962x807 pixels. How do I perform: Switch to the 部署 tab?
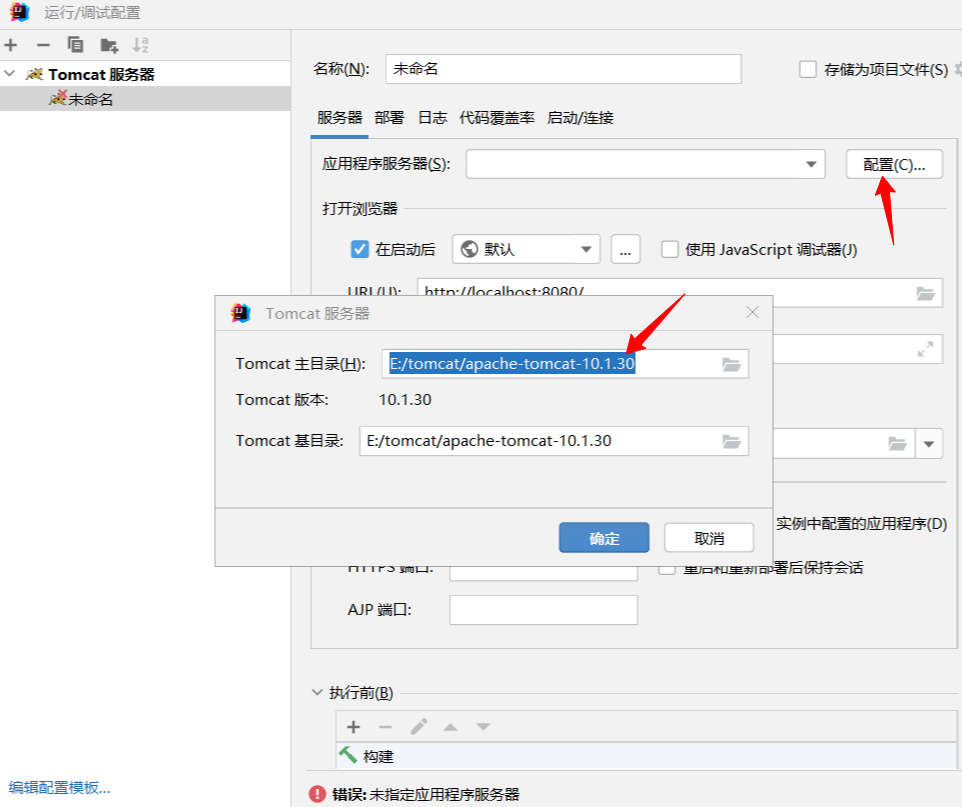click(389, 118)
